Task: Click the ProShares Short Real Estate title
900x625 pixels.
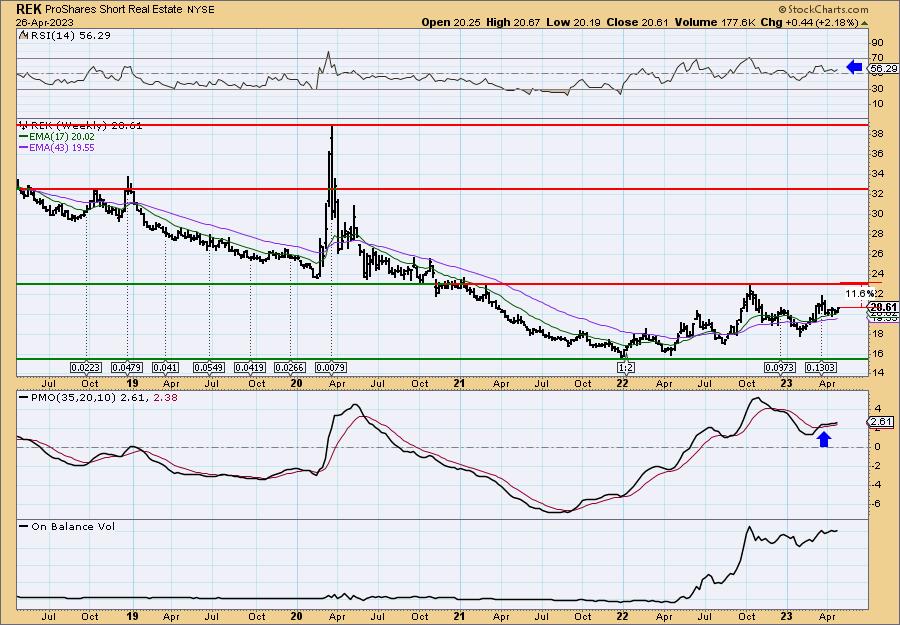Action: pyautogui.click(x=112, y=9)
